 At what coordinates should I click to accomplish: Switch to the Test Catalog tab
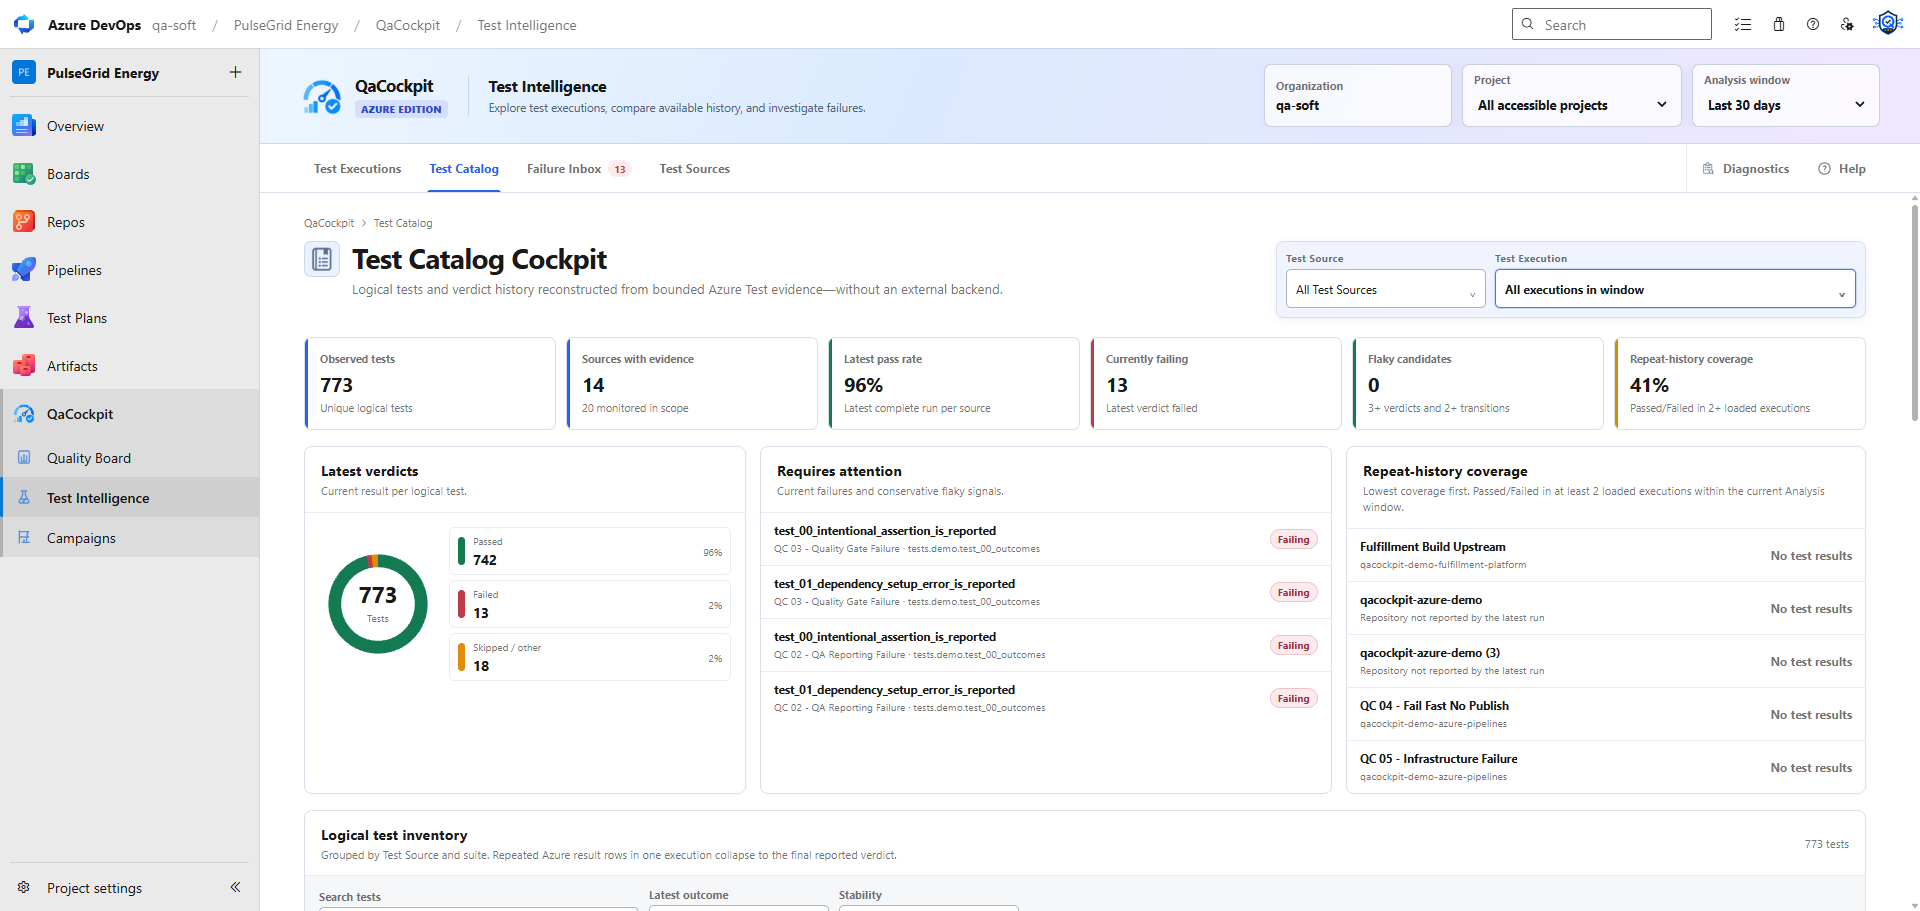point(464,169)
